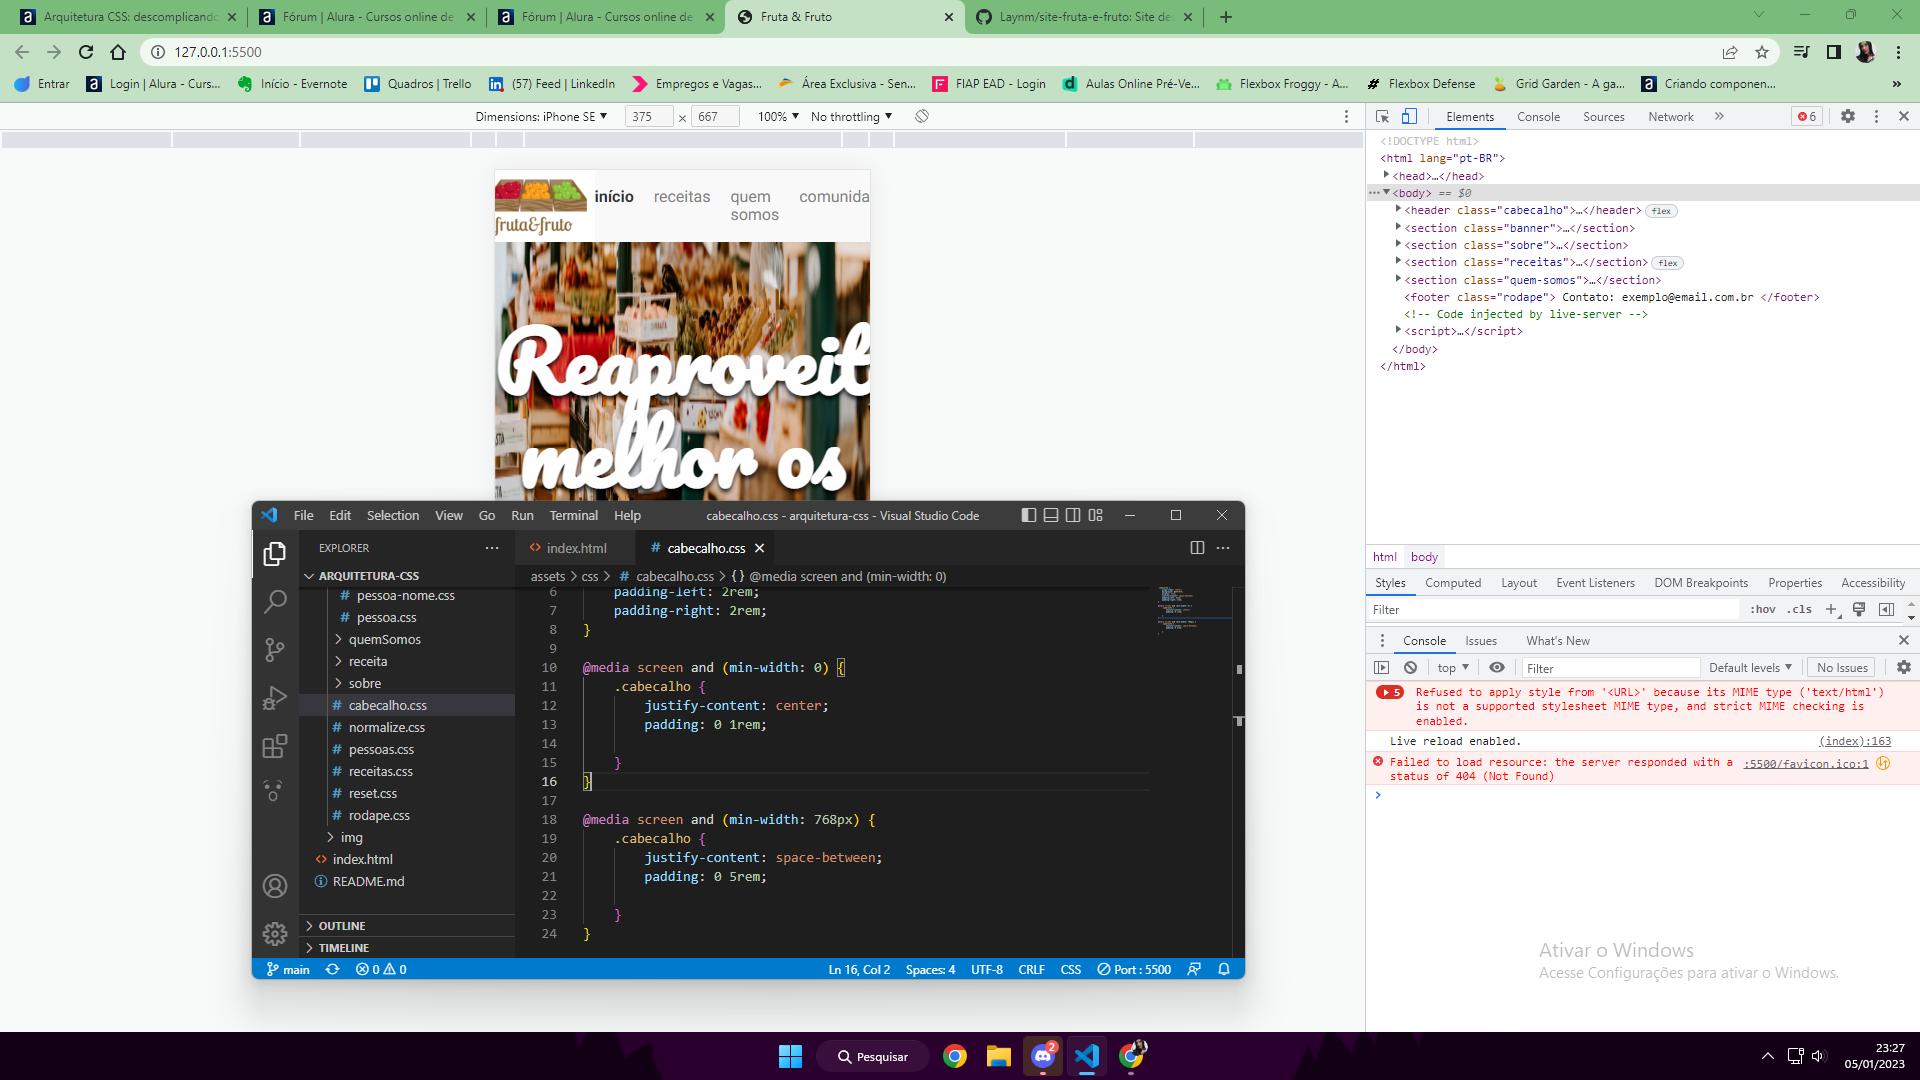Switch to index.html editor tab
1920x1080 pixels.
tap(576, 548)
